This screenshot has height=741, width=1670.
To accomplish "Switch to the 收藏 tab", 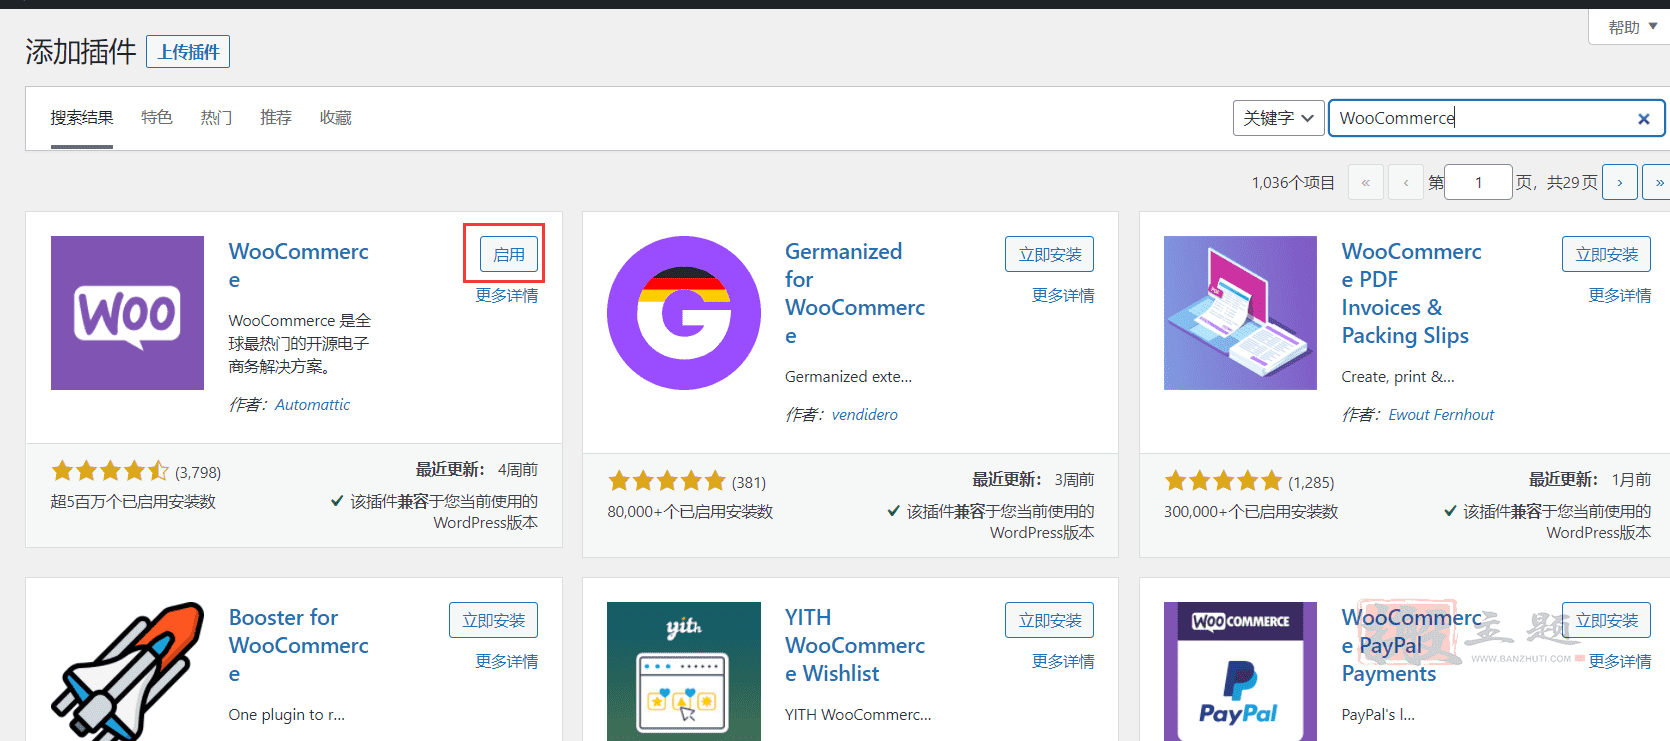I will [336, 118].
